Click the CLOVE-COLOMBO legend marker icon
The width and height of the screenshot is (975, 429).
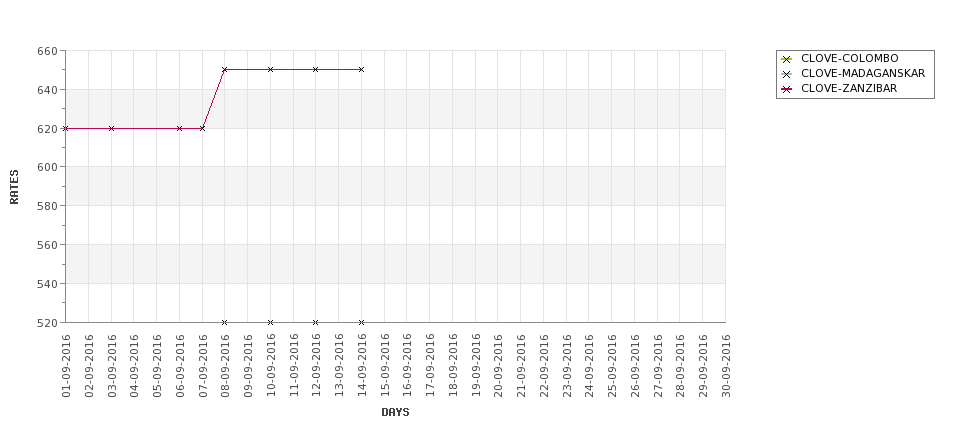click(786, 59)
